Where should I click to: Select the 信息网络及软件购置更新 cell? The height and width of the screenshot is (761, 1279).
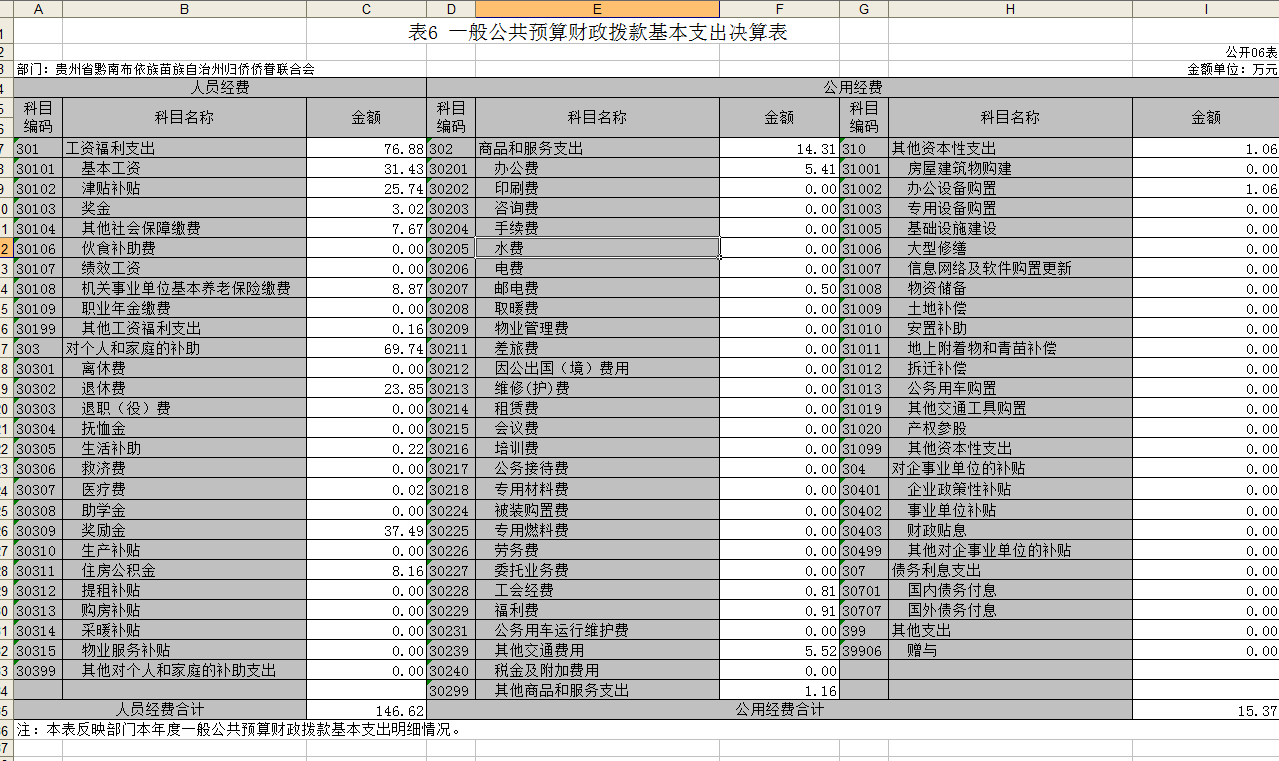tap(1010, 268)
